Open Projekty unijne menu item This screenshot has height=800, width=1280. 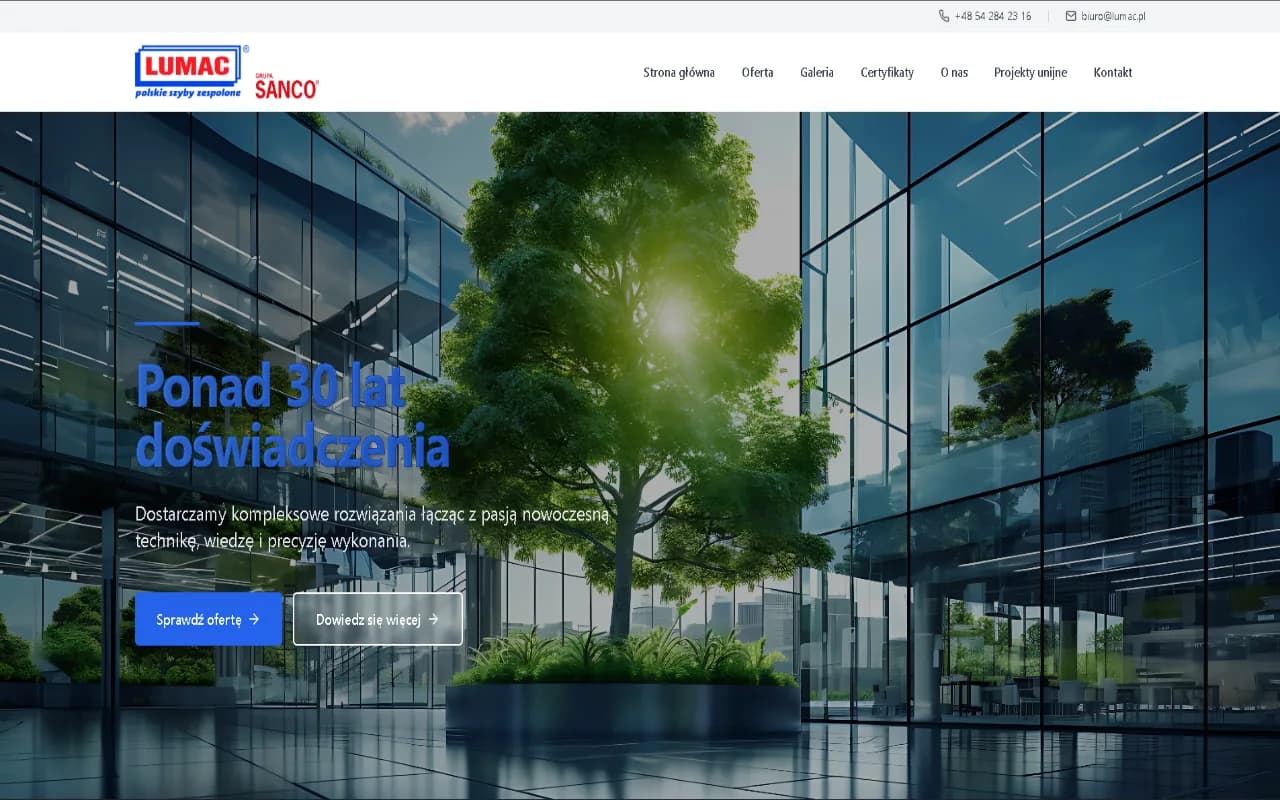pos(1030,72)
